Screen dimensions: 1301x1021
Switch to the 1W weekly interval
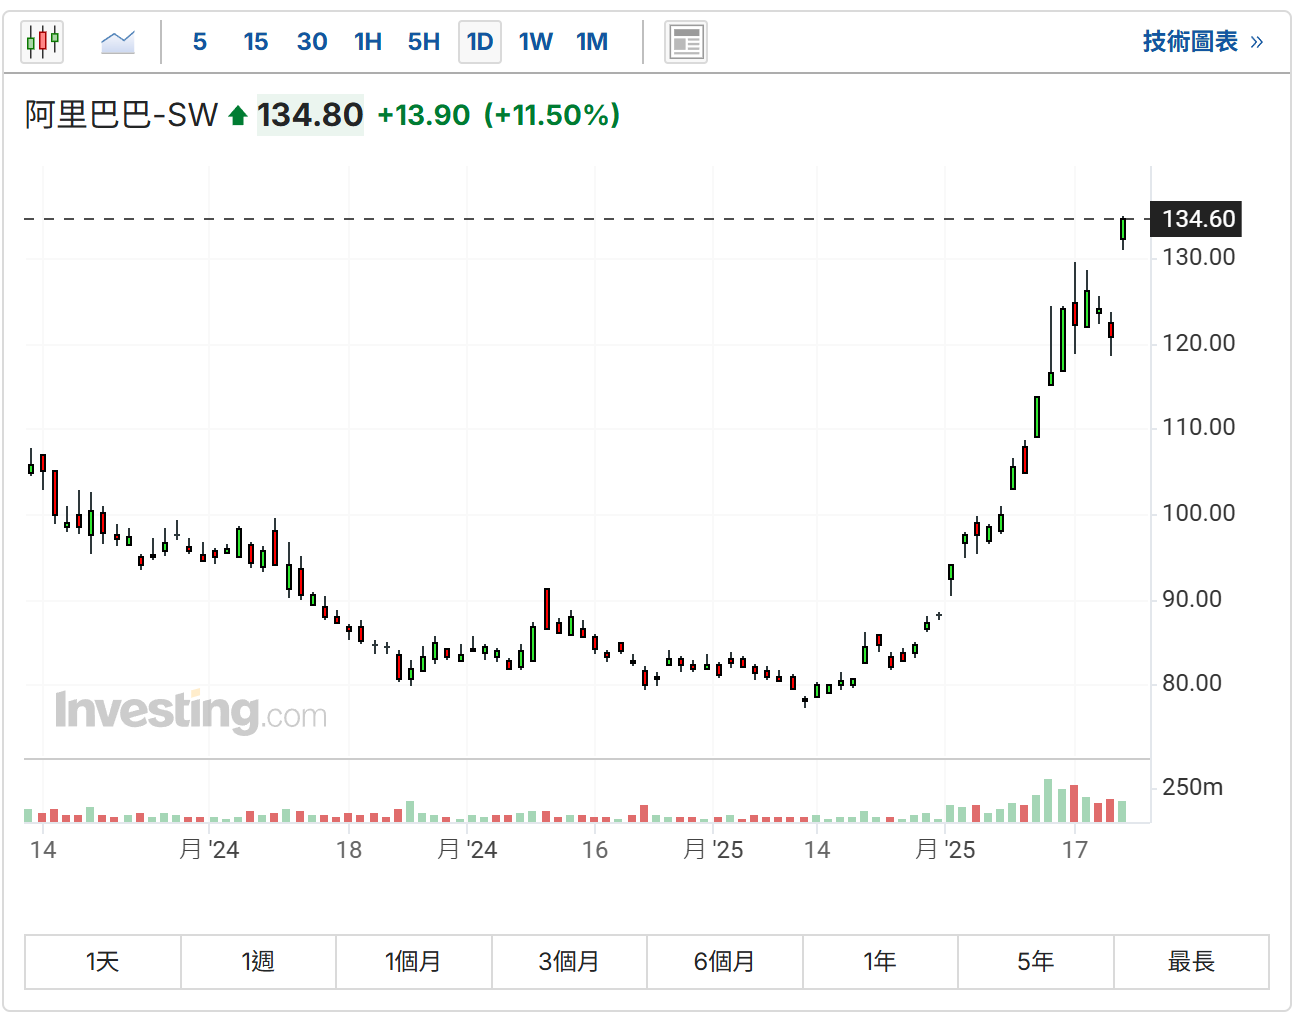(536, 42)
